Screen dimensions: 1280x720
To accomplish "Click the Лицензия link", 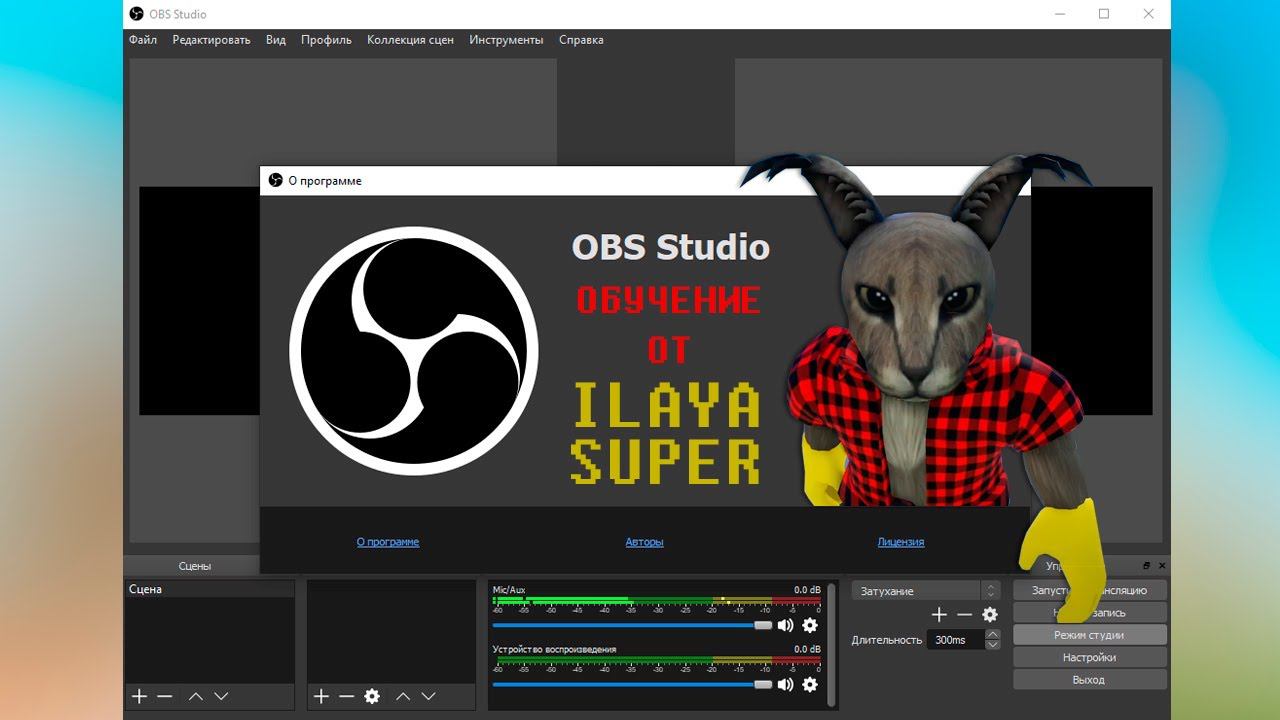I will click(x=901, y=542).
